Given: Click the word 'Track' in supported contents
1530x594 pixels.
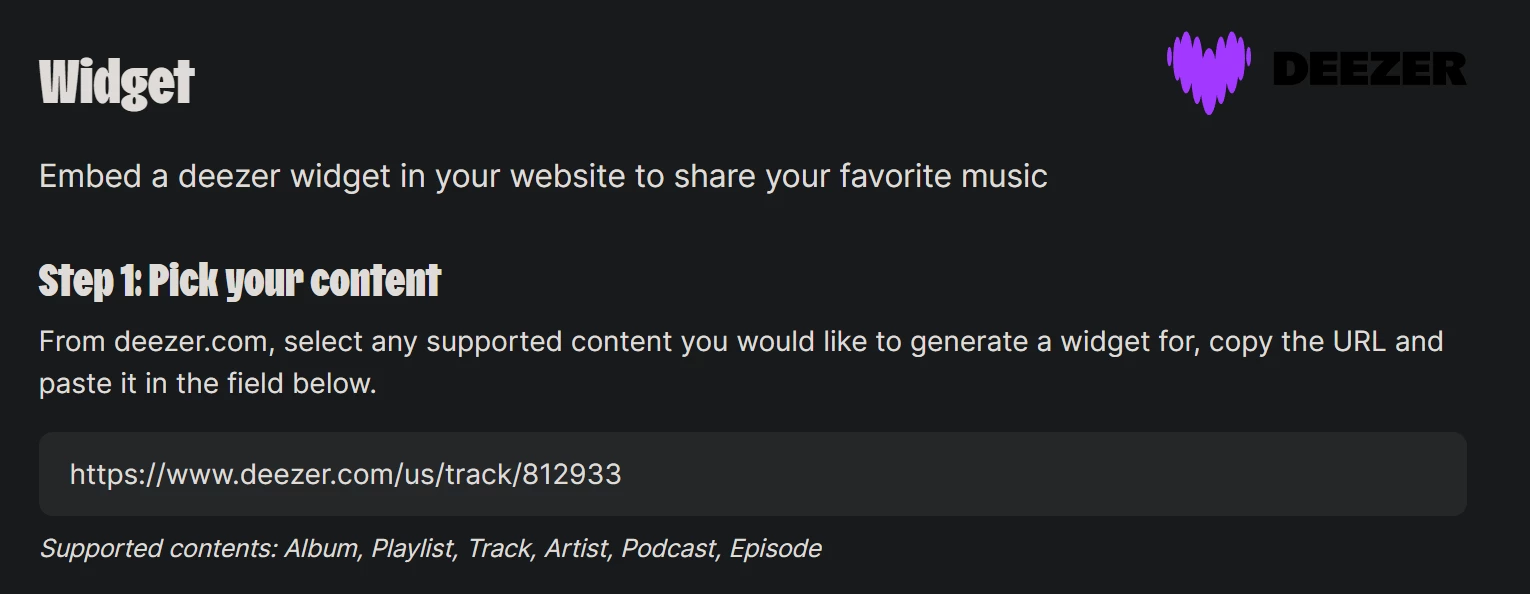Looking at the screenshot, I should [x=499, y=549].
